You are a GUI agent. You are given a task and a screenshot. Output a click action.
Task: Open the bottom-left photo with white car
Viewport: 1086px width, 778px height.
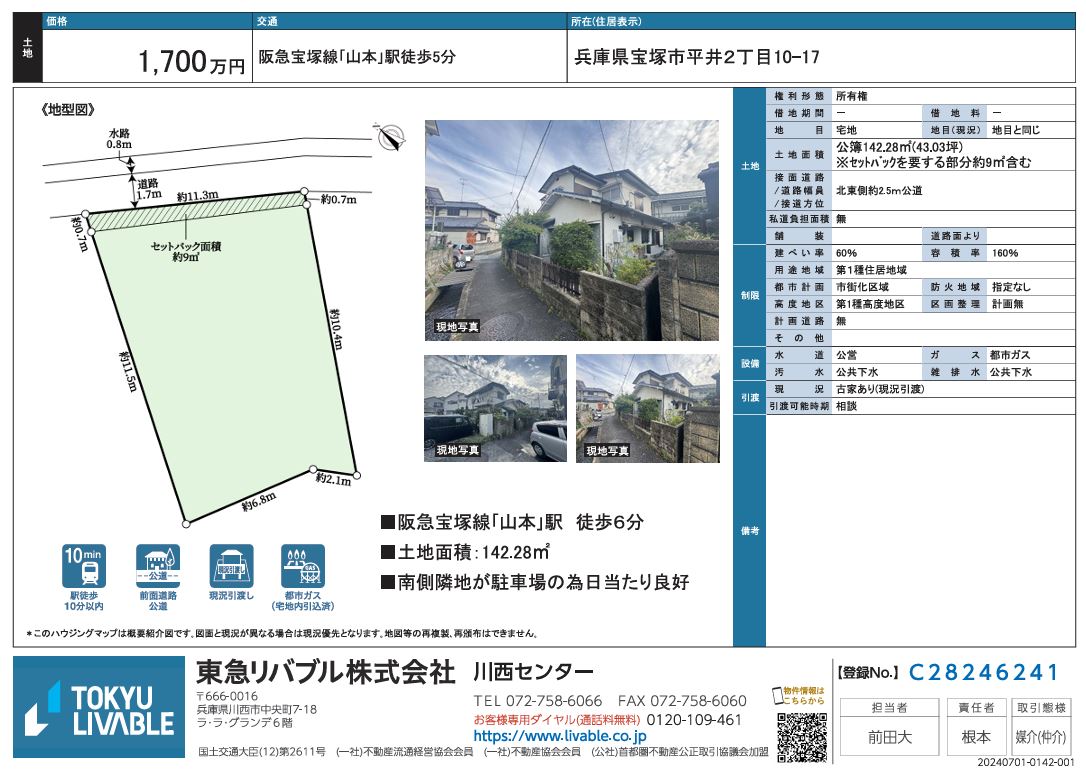(495, 407)
